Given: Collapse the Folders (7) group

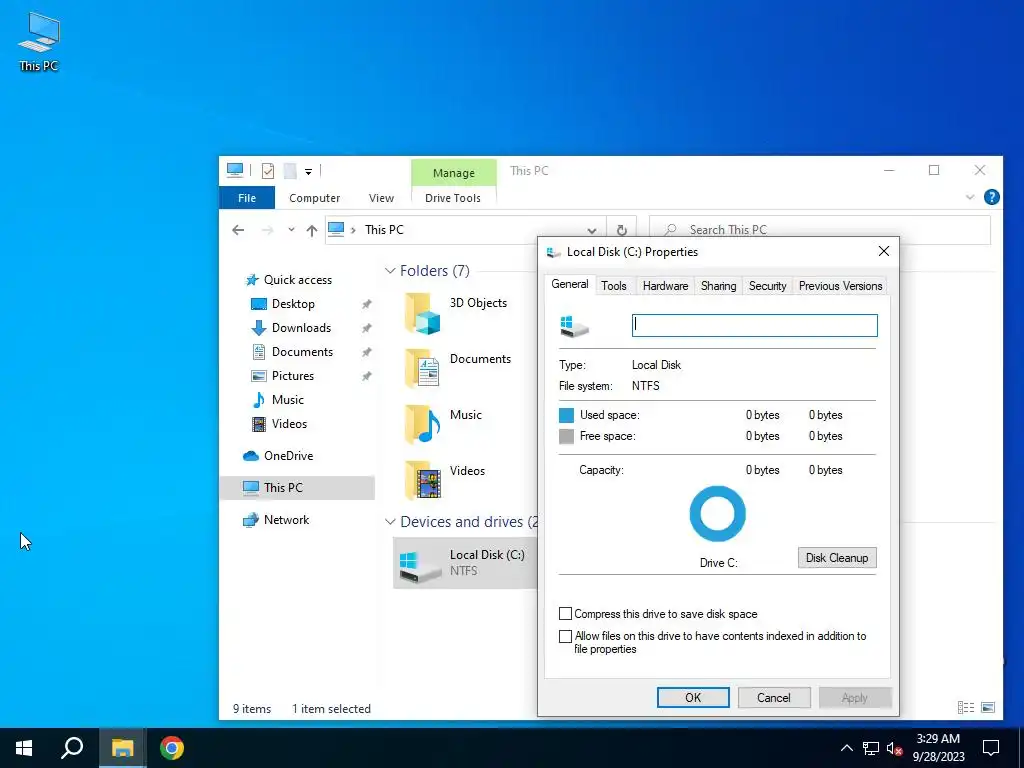Looking at the screenshot, I should click(390, 271).
